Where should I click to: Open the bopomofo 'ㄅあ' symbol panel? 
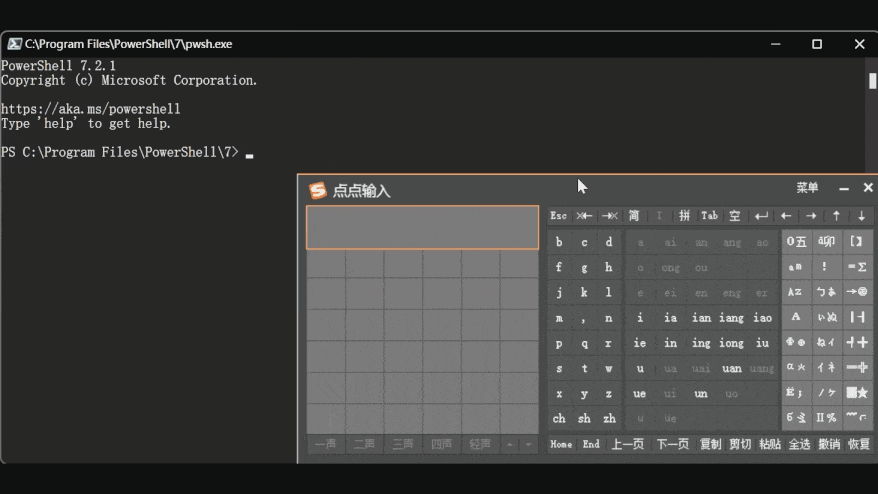tap(826, 292)
